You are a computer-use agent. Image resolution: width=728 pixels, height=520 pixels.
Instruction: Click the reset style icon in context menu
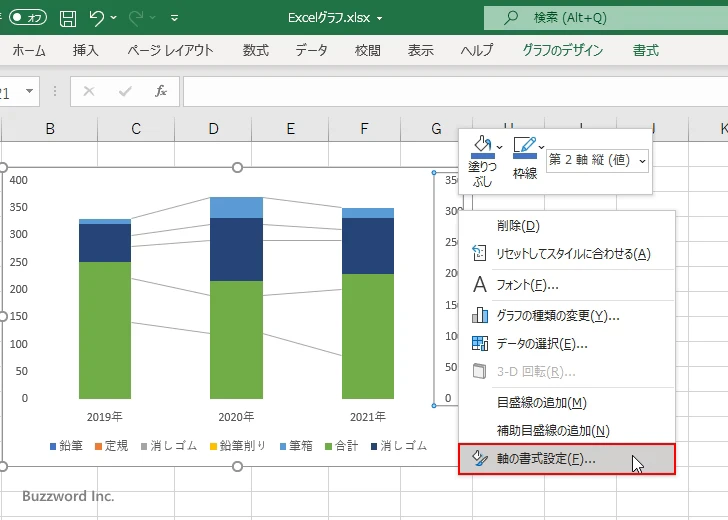[x=479, y=254]
